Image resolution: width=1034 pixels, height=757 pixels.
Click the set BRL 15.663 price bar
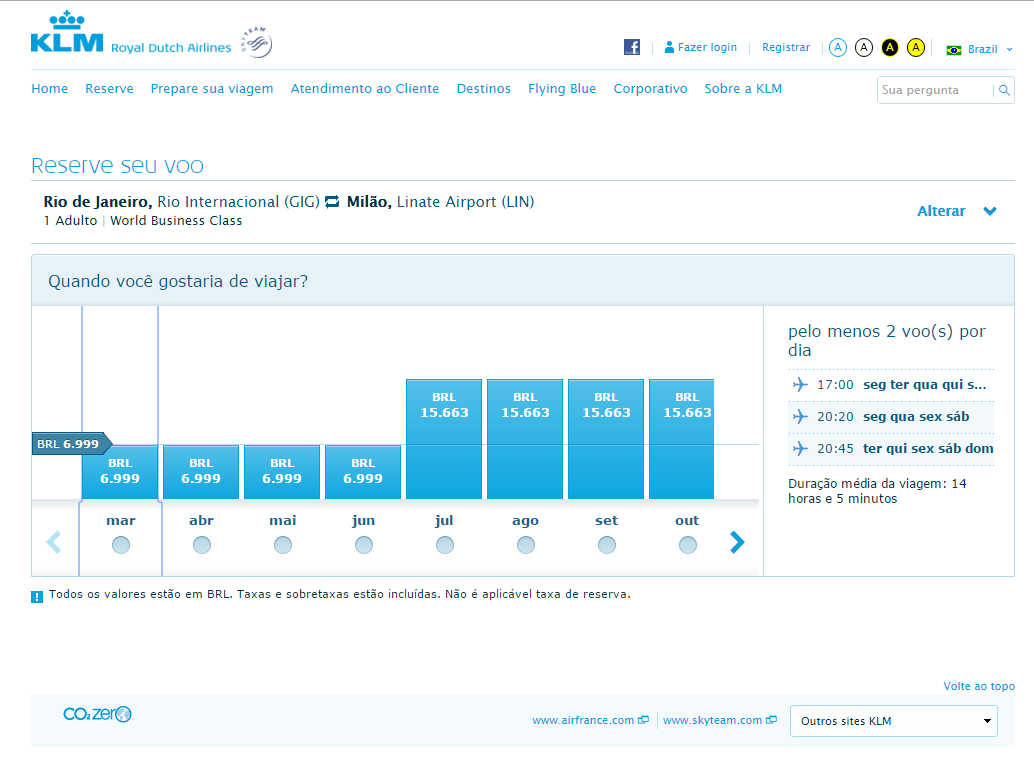click(606, 439)
